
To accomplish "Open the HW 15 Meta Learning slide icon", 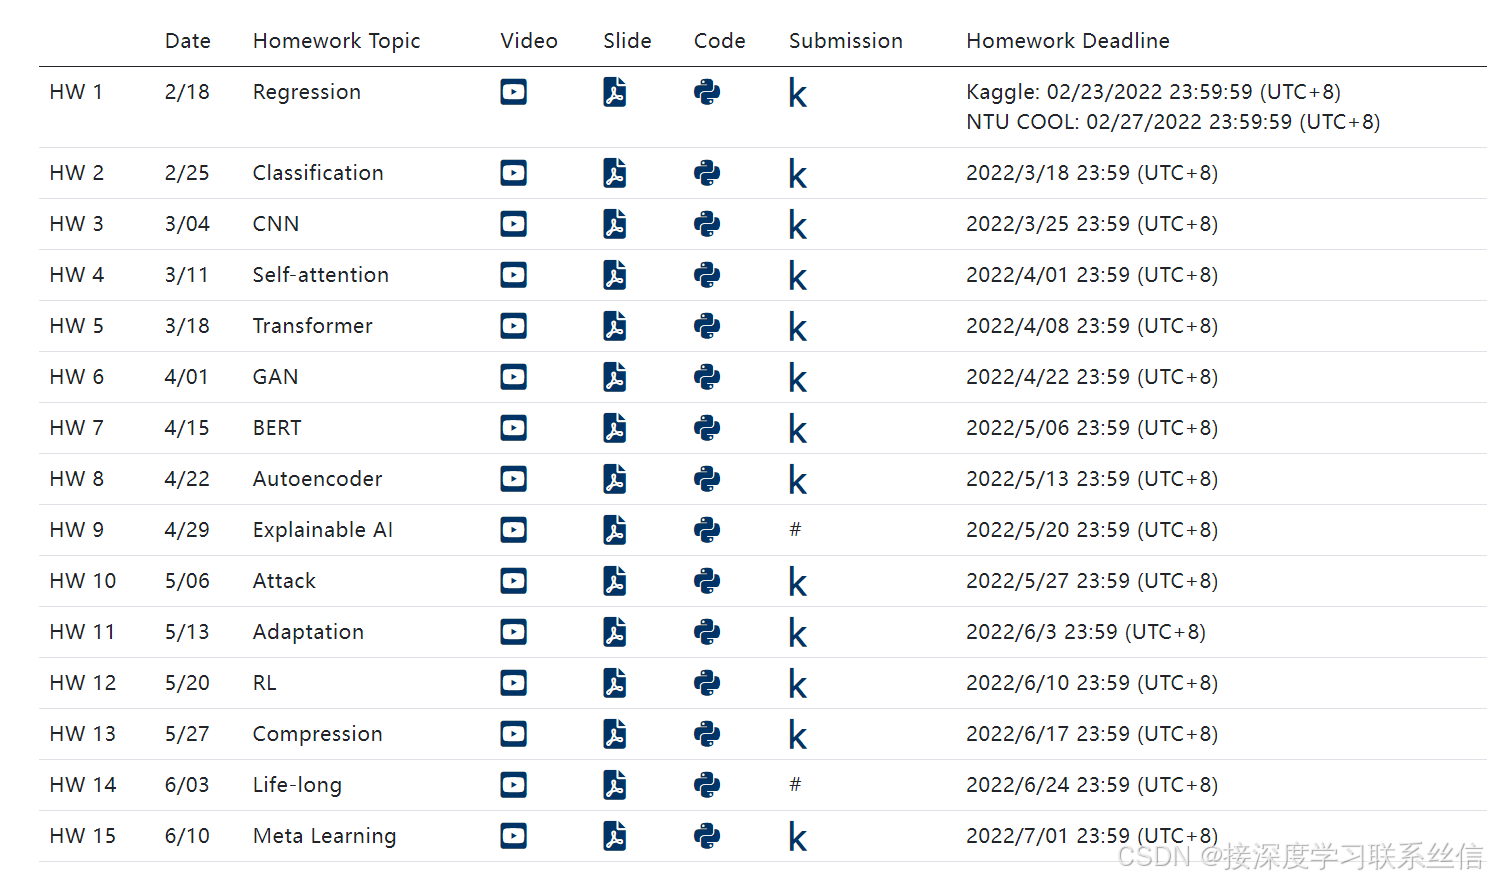I will coord(615,836).
